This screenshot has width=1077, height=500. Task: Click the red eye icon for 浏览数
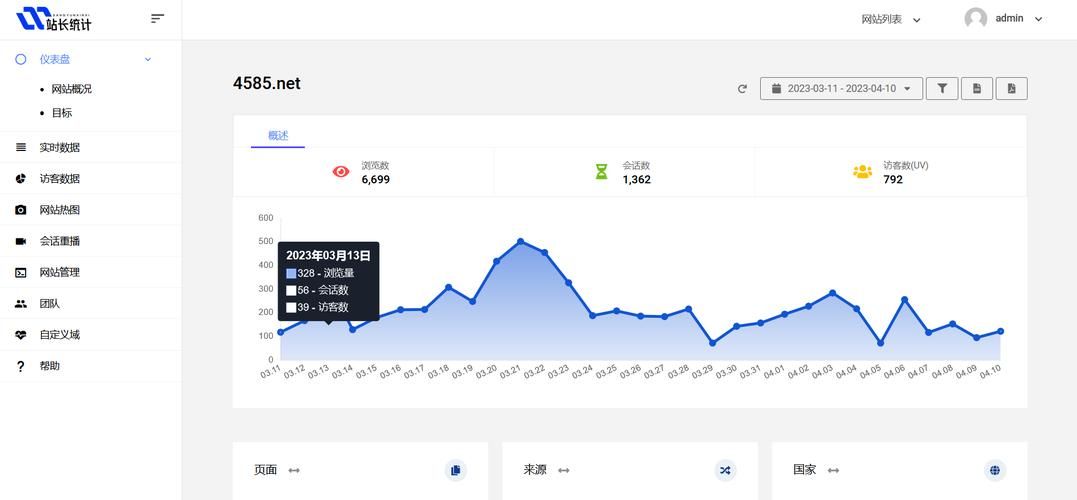pos(341,172)
